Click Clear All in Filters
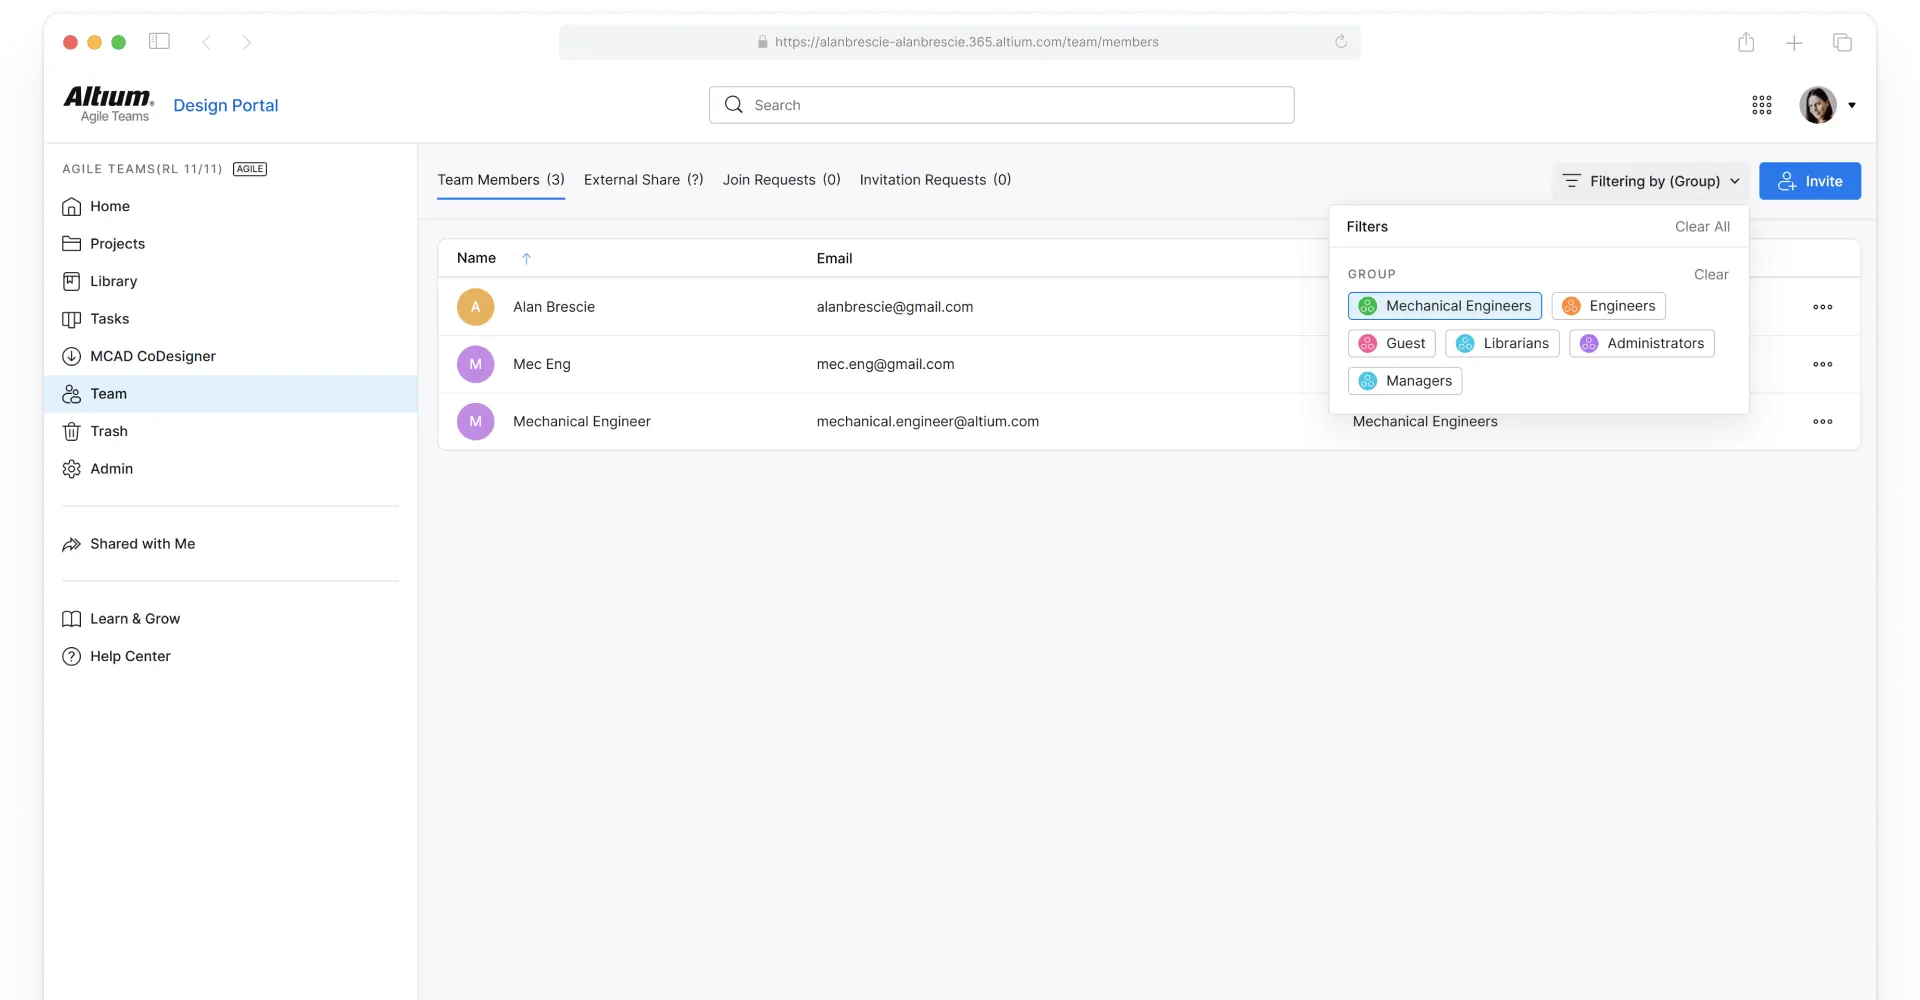 (x=1702, y=227)
